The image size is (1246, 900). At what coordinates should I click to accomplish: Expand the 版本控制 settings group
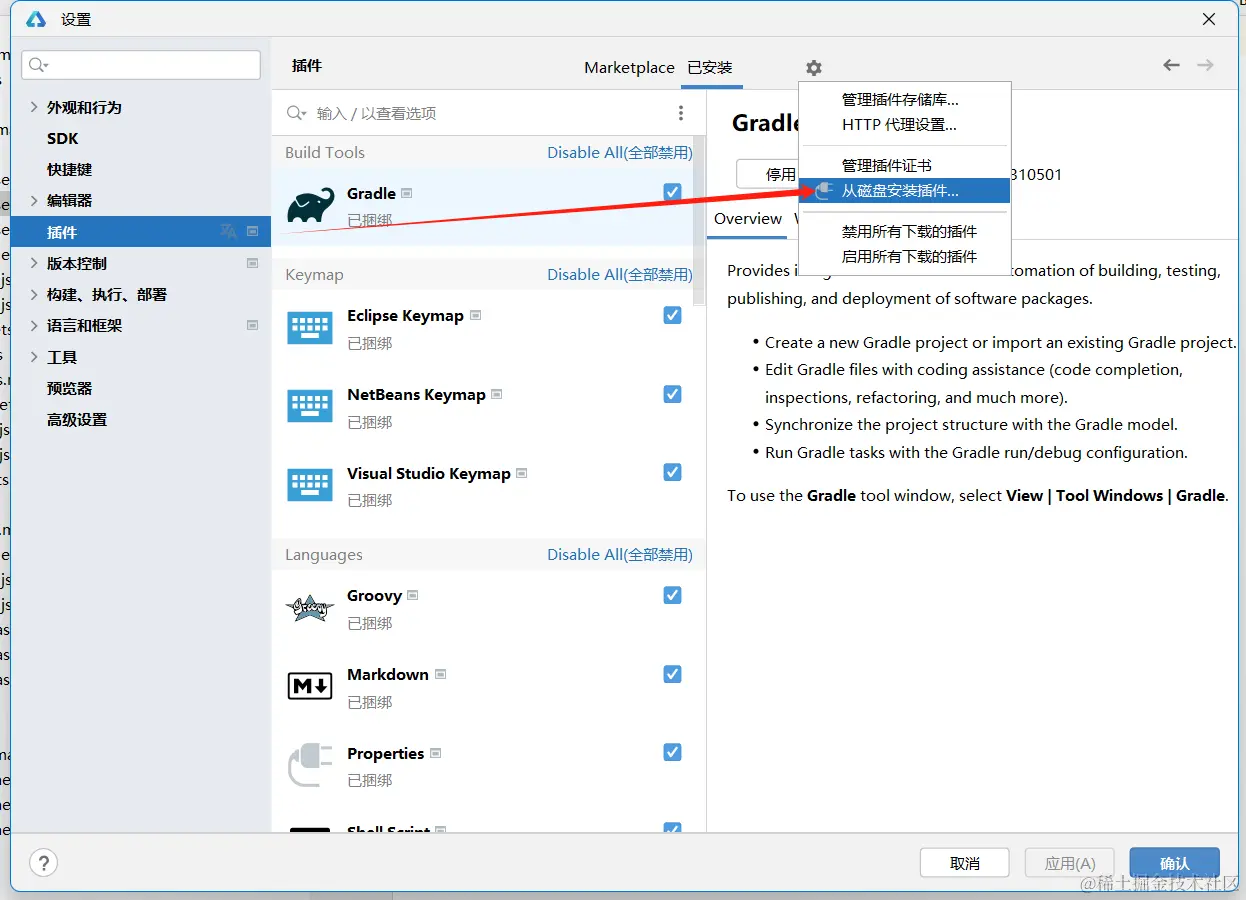point(34,263)
